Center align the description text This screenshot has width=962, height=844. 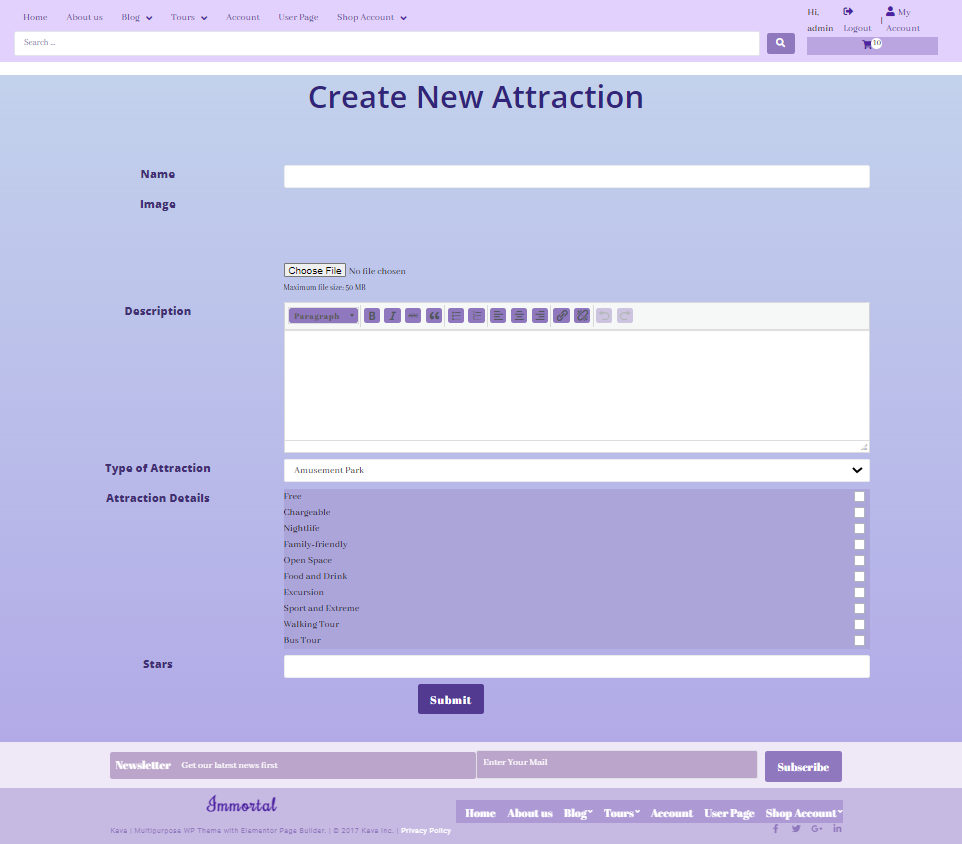point(519,316)
